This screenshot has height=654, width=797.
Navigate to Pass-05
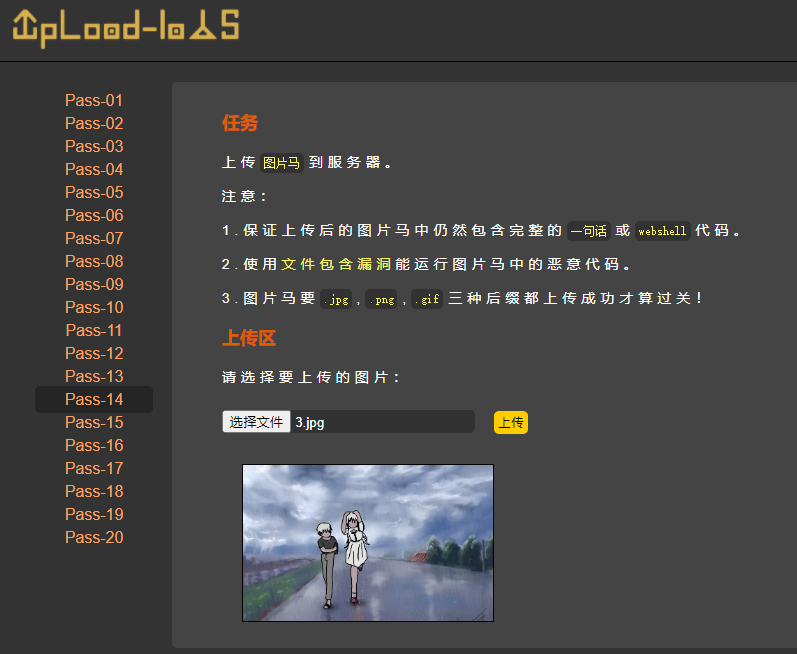94,192
